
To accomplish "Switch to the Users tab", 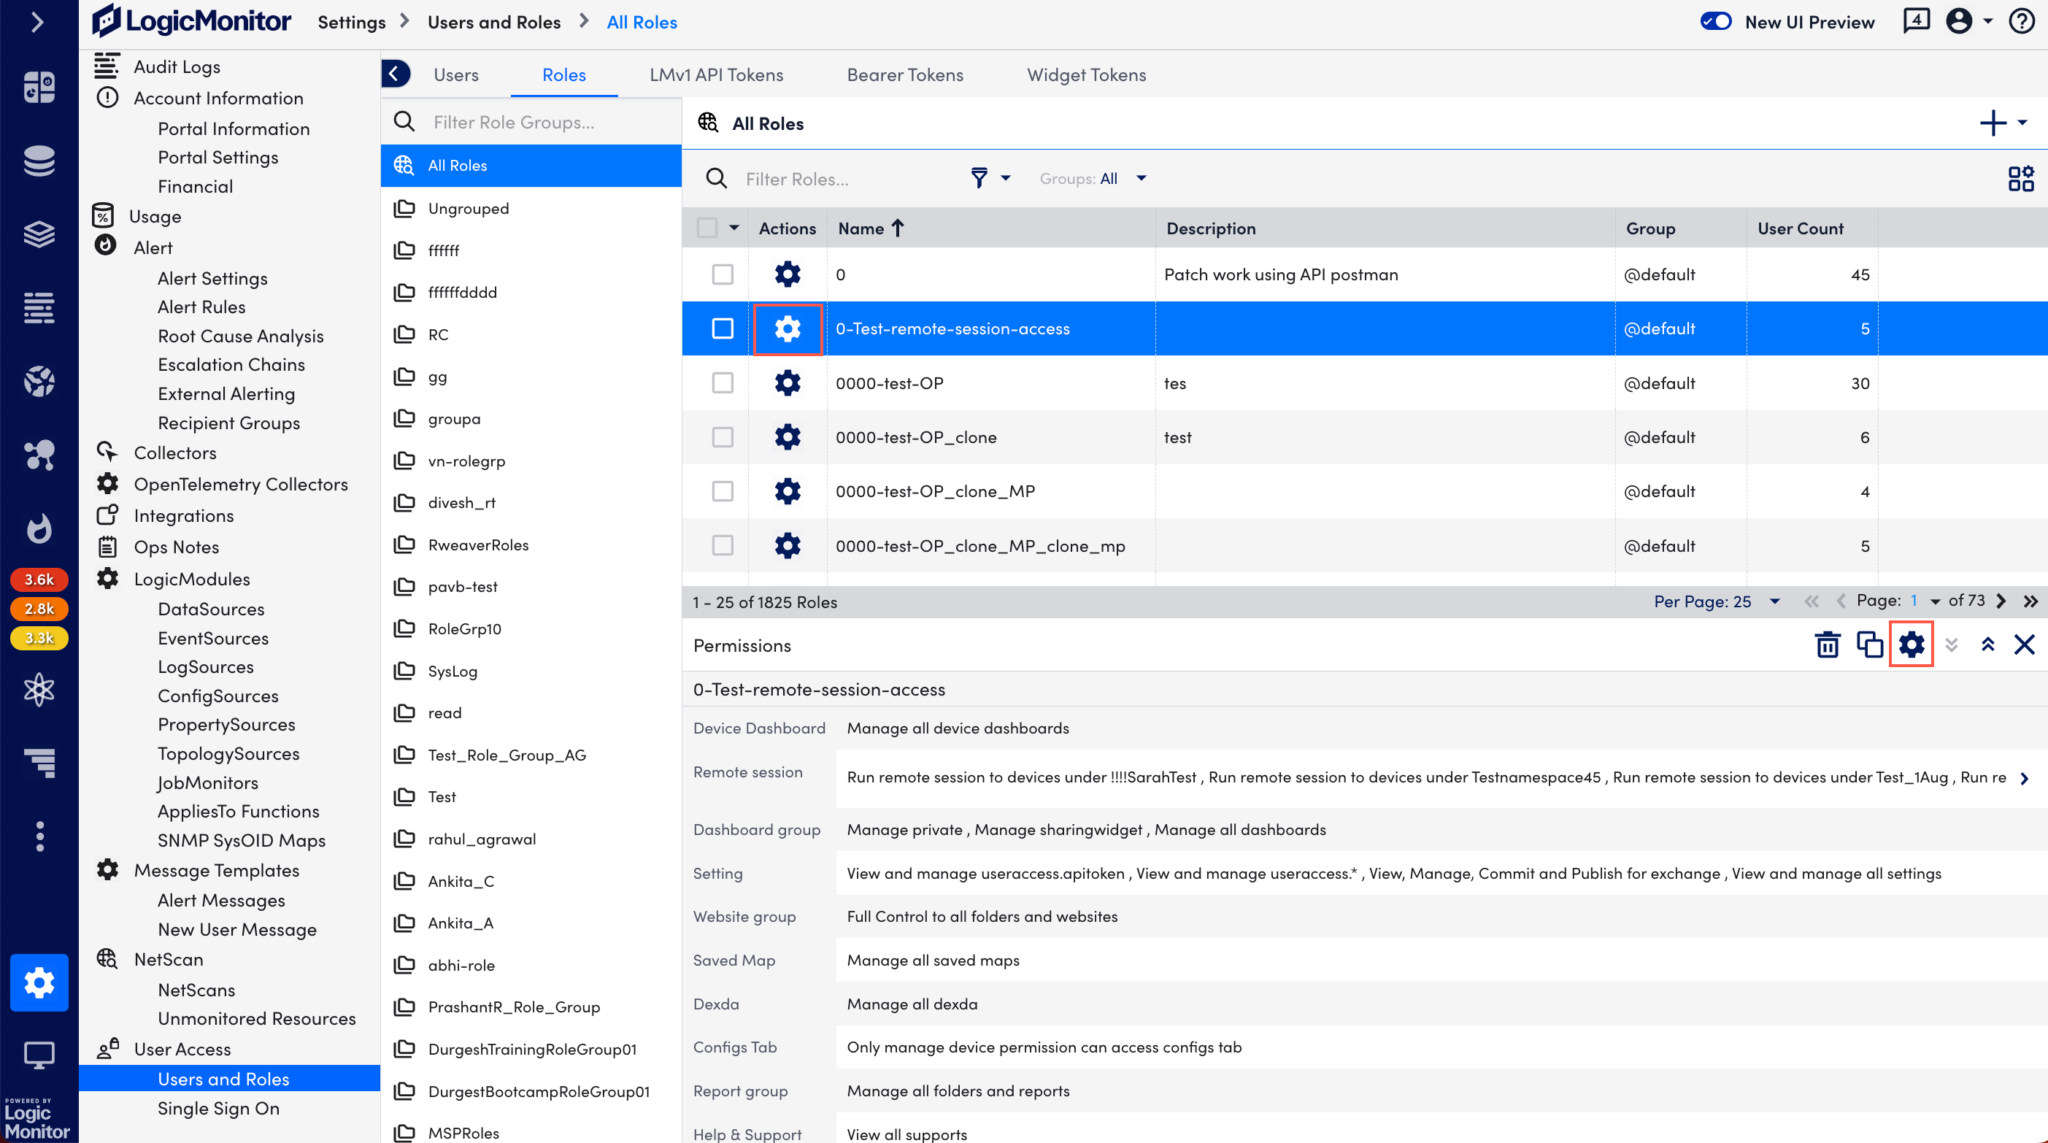I will (456, 74).
